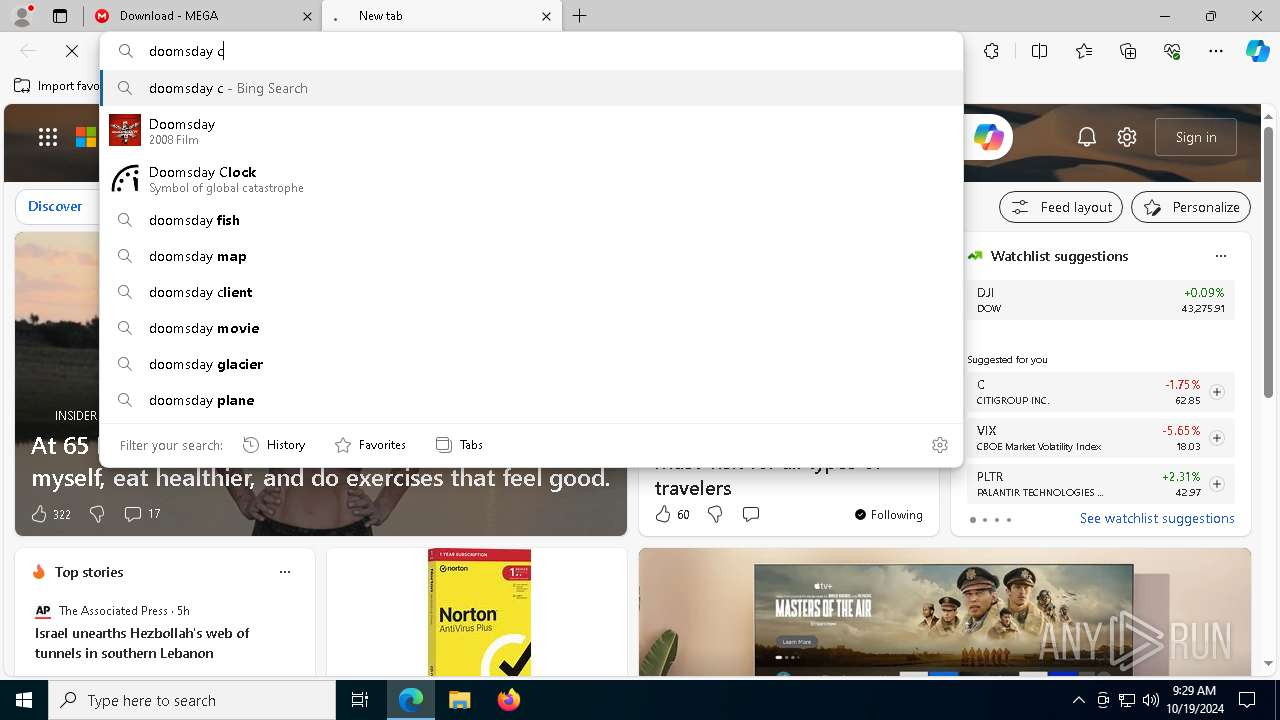The width and height of the screenshot is (1280, 720).
Task: Click the Sign in button
Action: pyautogui.click(x=1196, y=137)
